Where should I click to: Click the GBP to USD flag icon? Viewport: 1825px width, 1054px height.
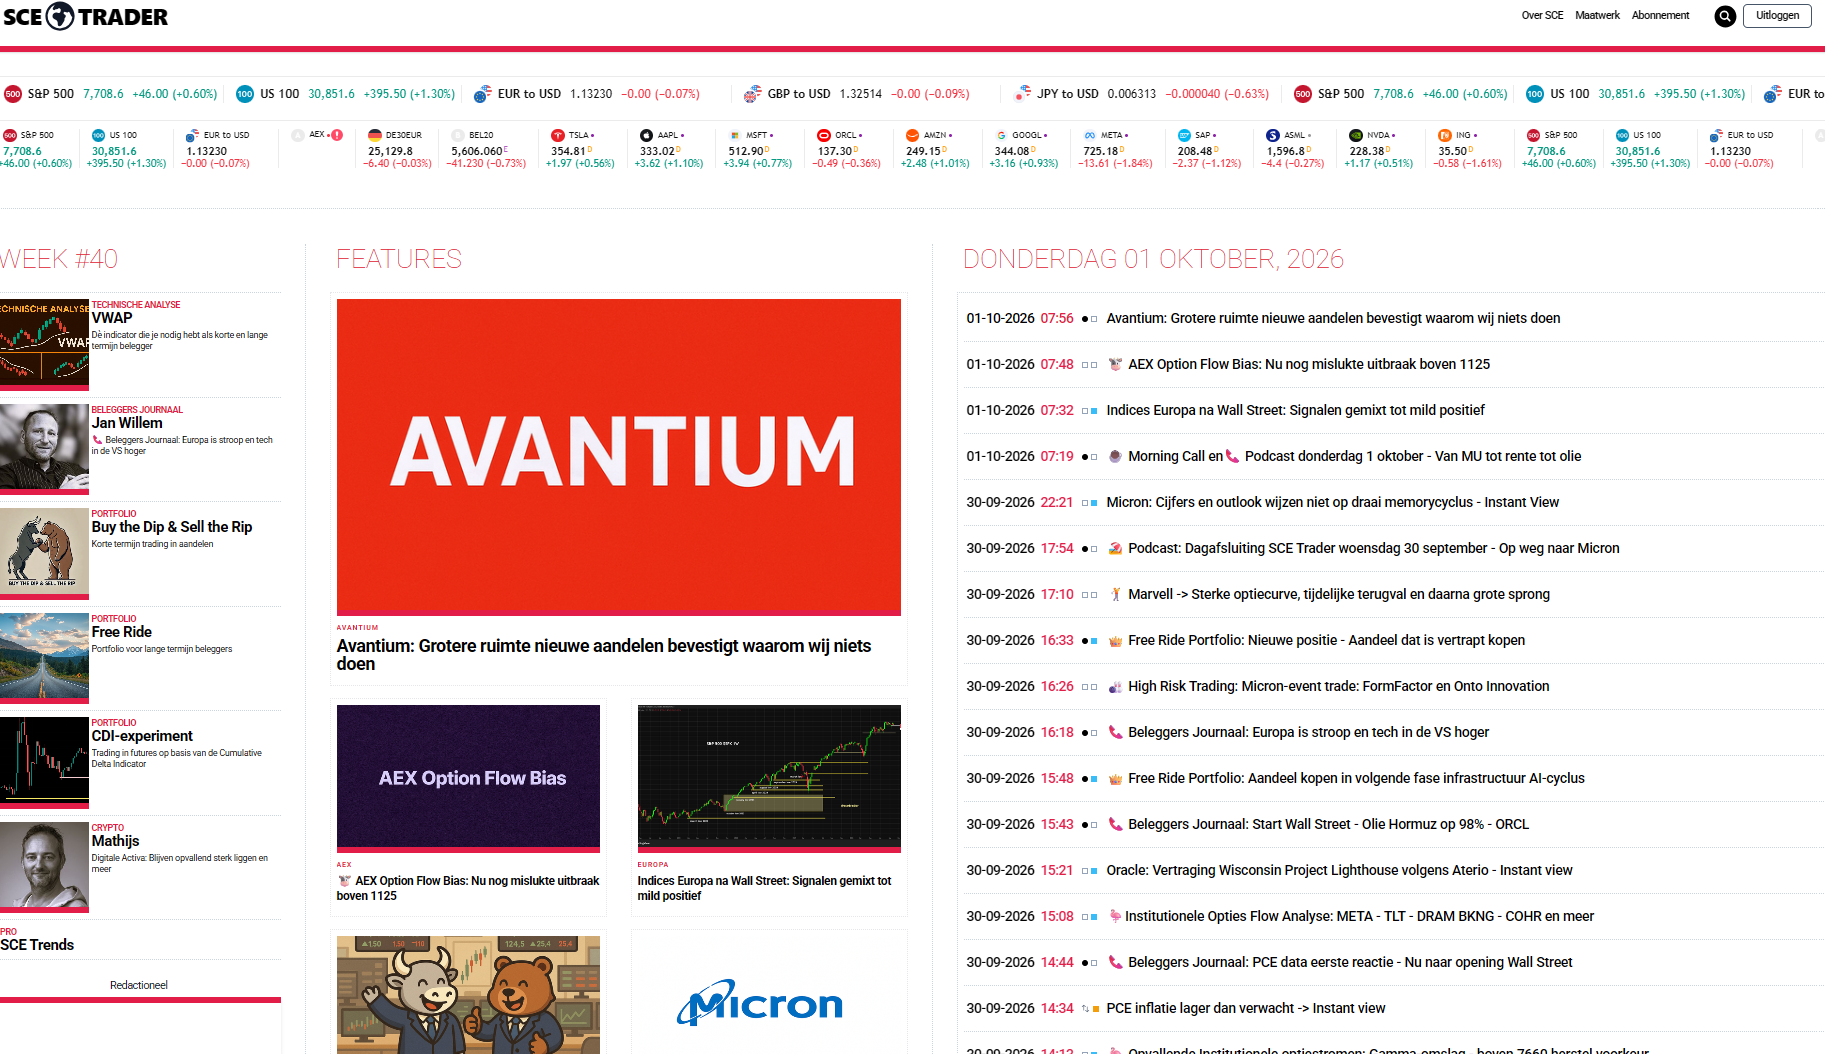[752, 94]
